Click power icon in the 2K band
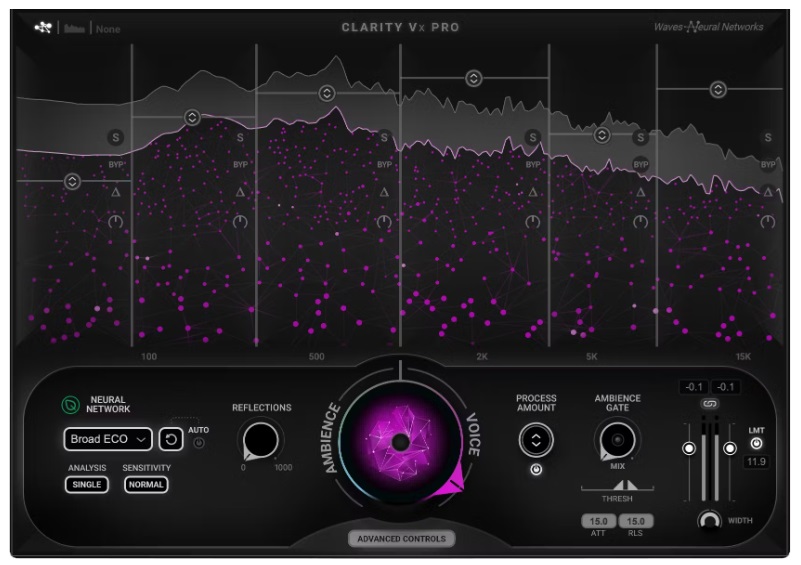Image resolution: width=801 pixels, height=565 pixels. 533,222
